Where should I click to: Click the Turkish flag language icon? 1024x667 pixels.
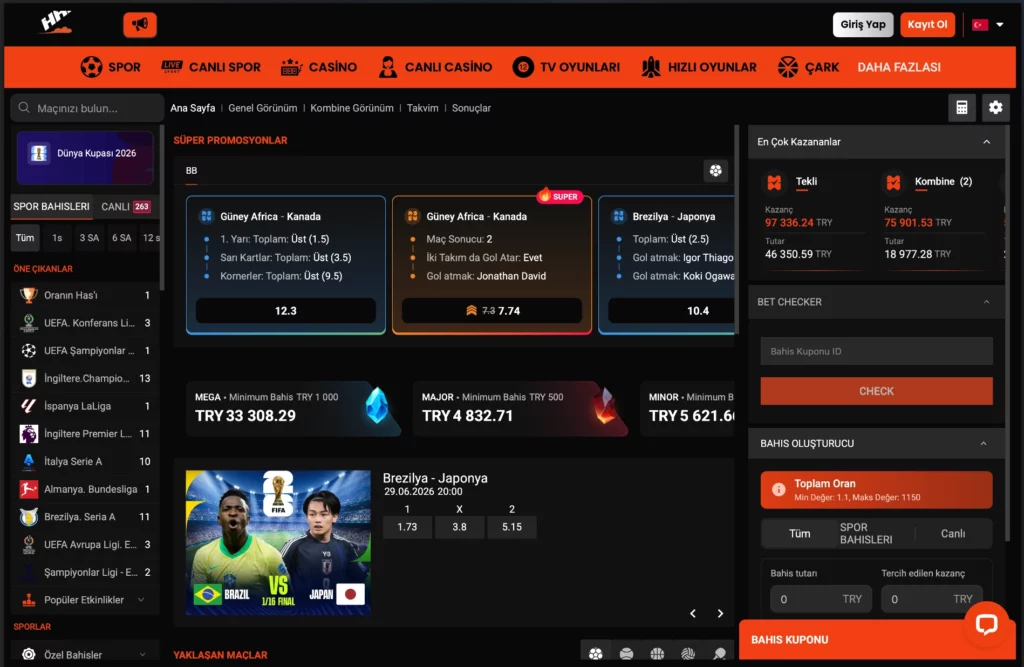point(980,25)
